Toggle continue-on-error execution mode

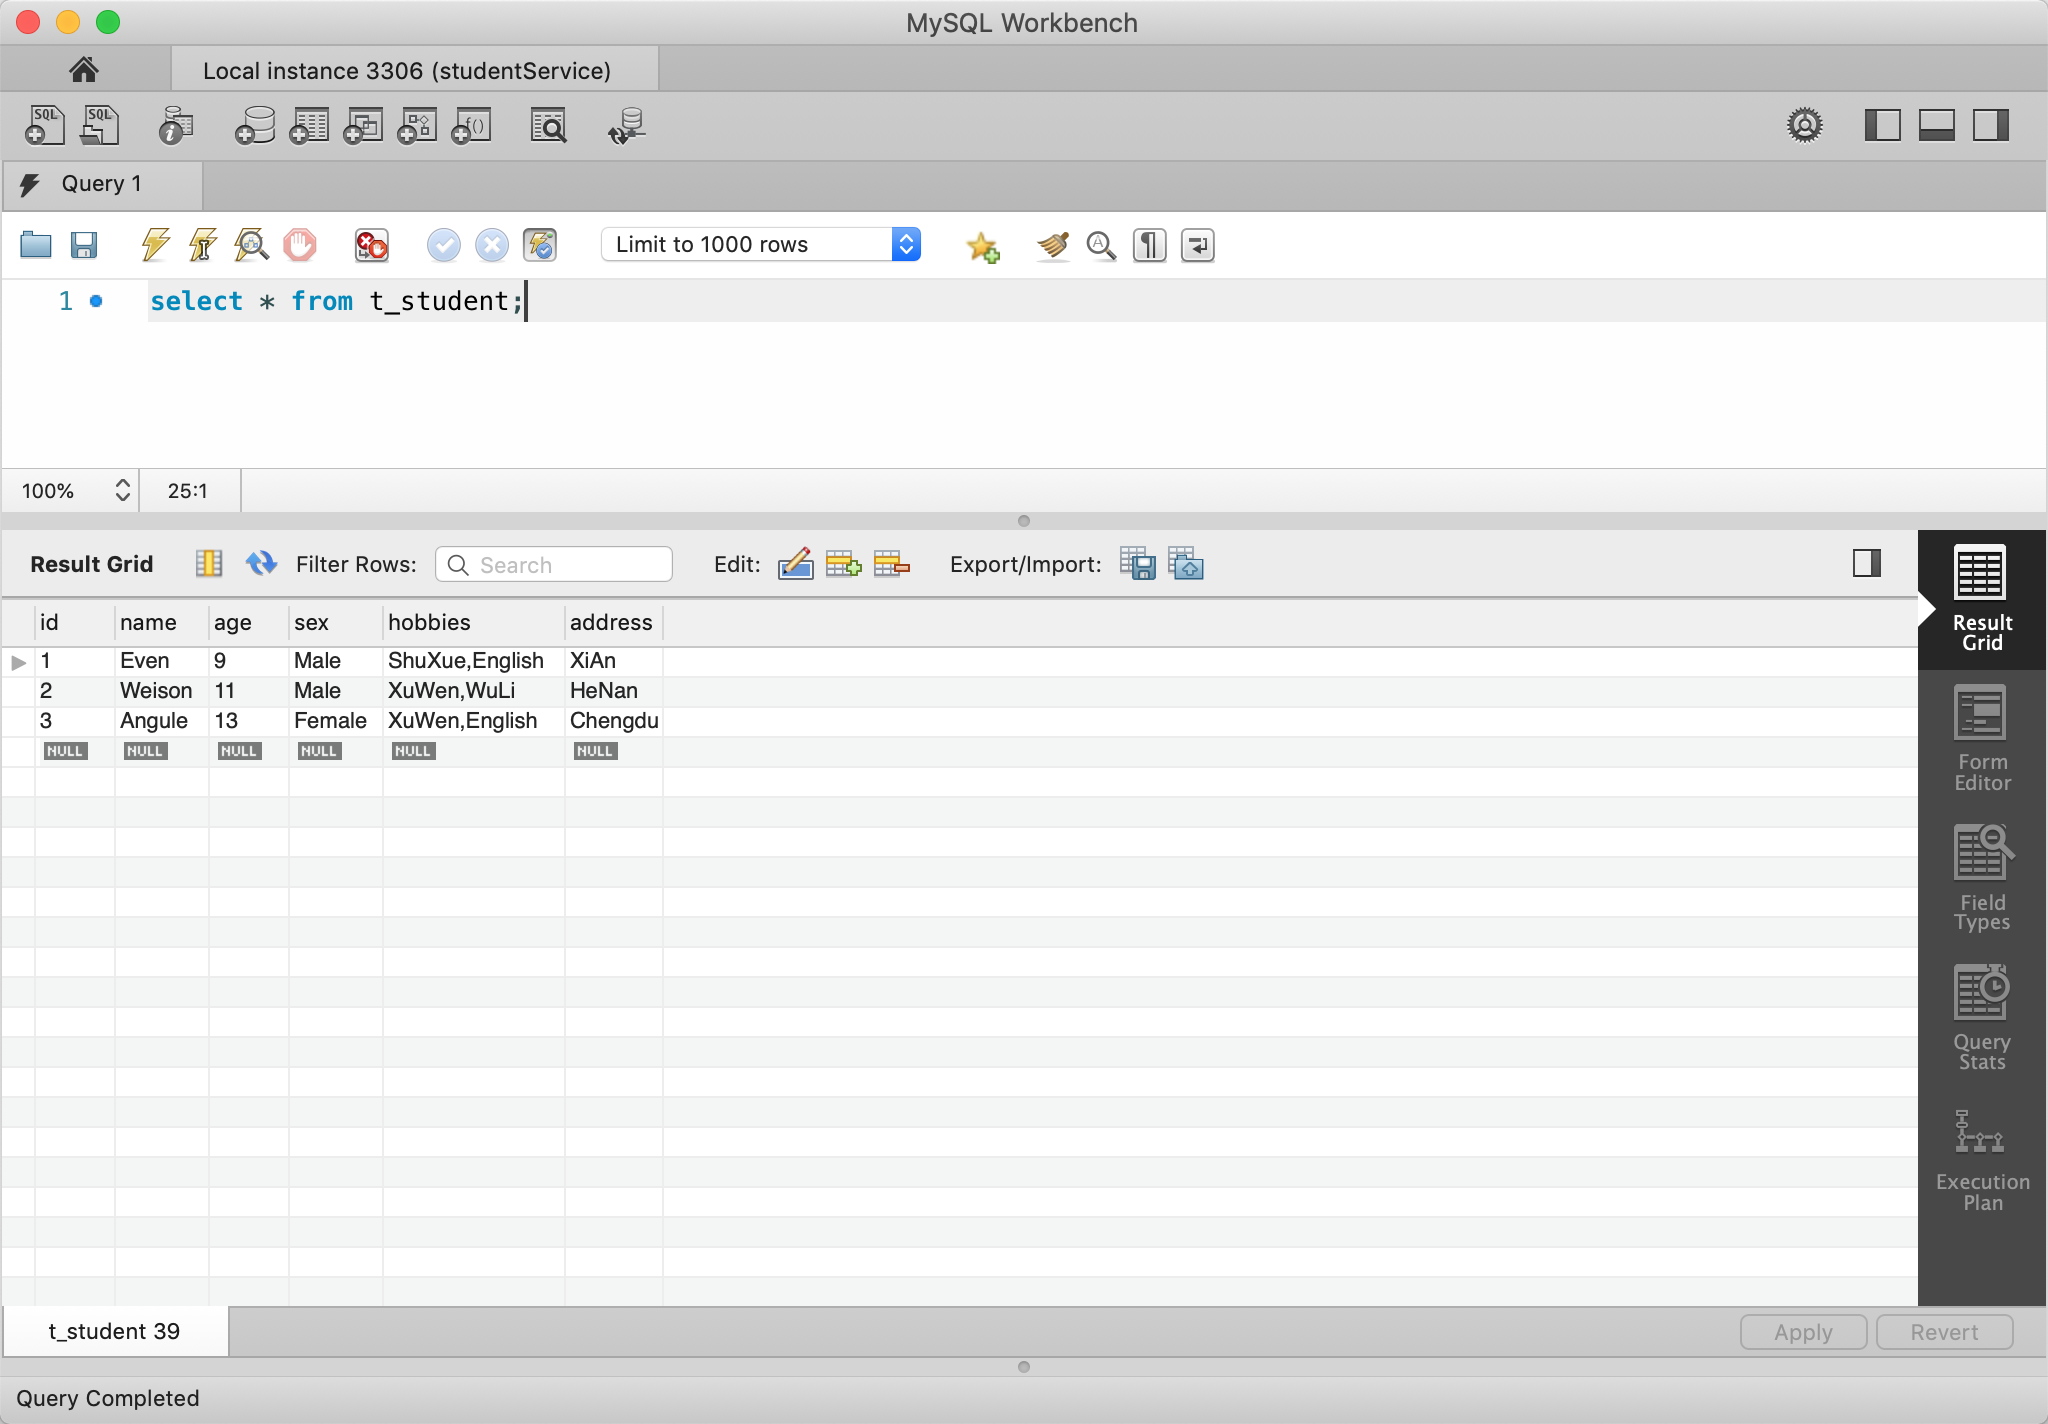(372, 244)
